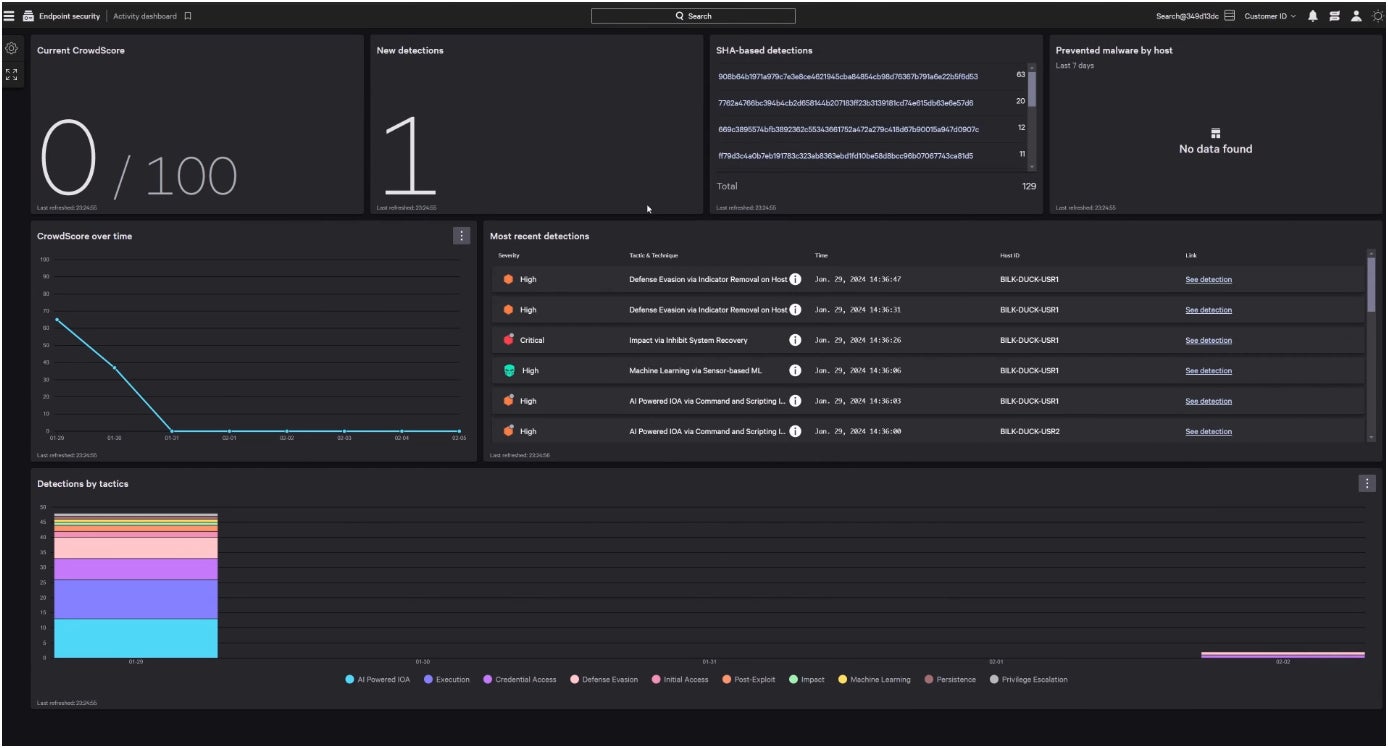1388x748 pixels.
Task: Click the Defense Evasion legend color swatch
Action: 575,680
